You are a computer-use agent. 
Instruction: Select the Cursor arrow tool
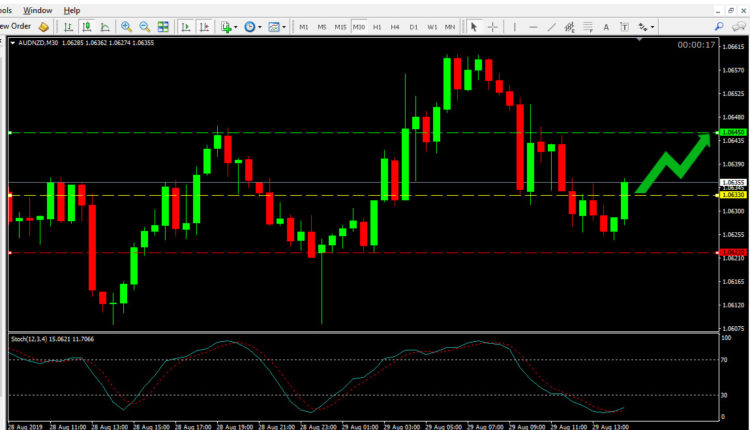point(474,27)
